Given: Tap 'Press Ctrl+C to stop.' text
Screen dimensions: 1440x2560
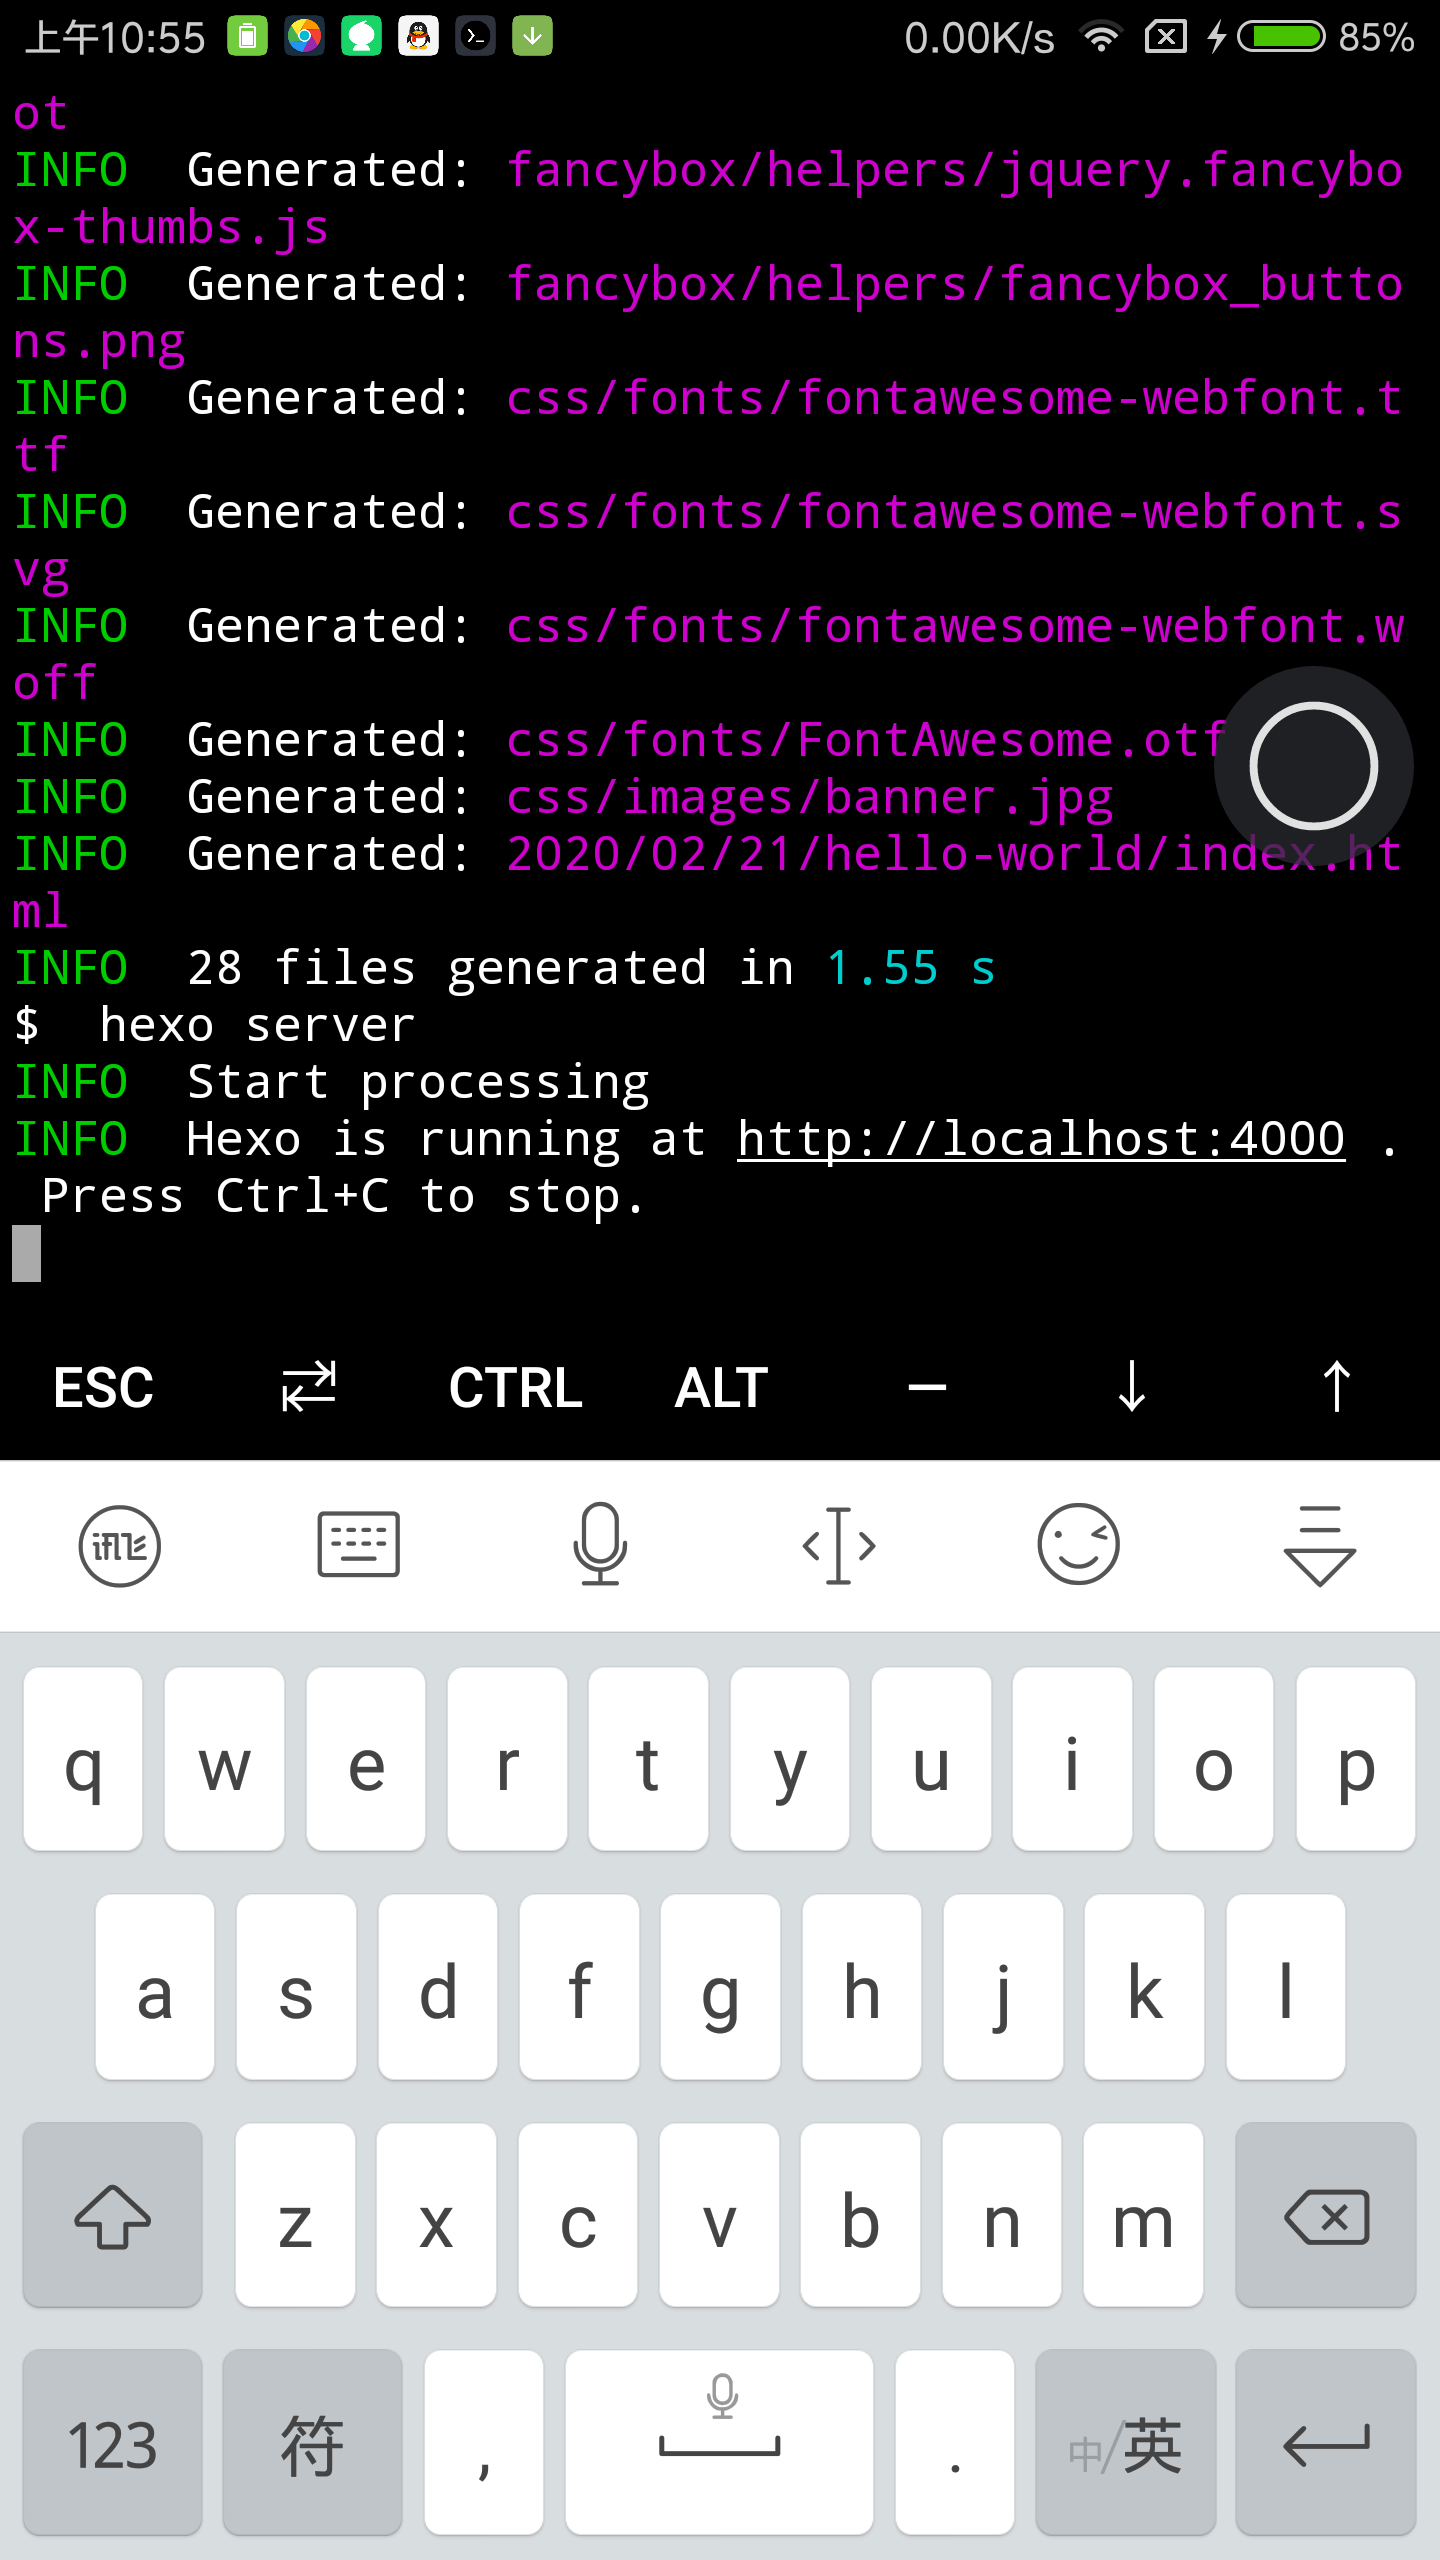Looking at the screenshot, I should point(344,1196).
